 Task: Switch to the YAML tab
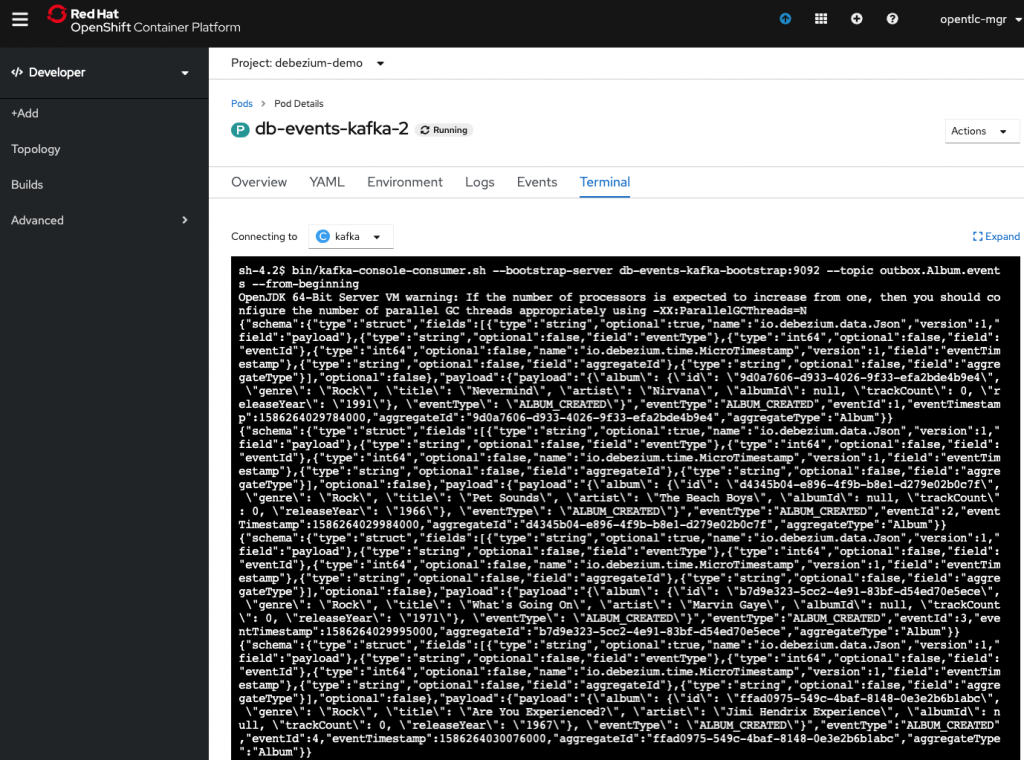coord(326,182)
